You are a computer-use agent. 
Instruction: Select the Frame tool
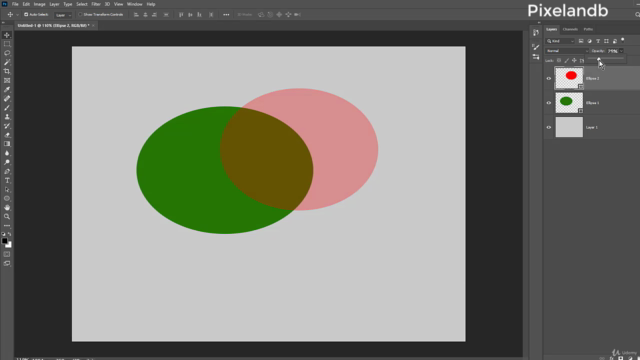(7, 80)
